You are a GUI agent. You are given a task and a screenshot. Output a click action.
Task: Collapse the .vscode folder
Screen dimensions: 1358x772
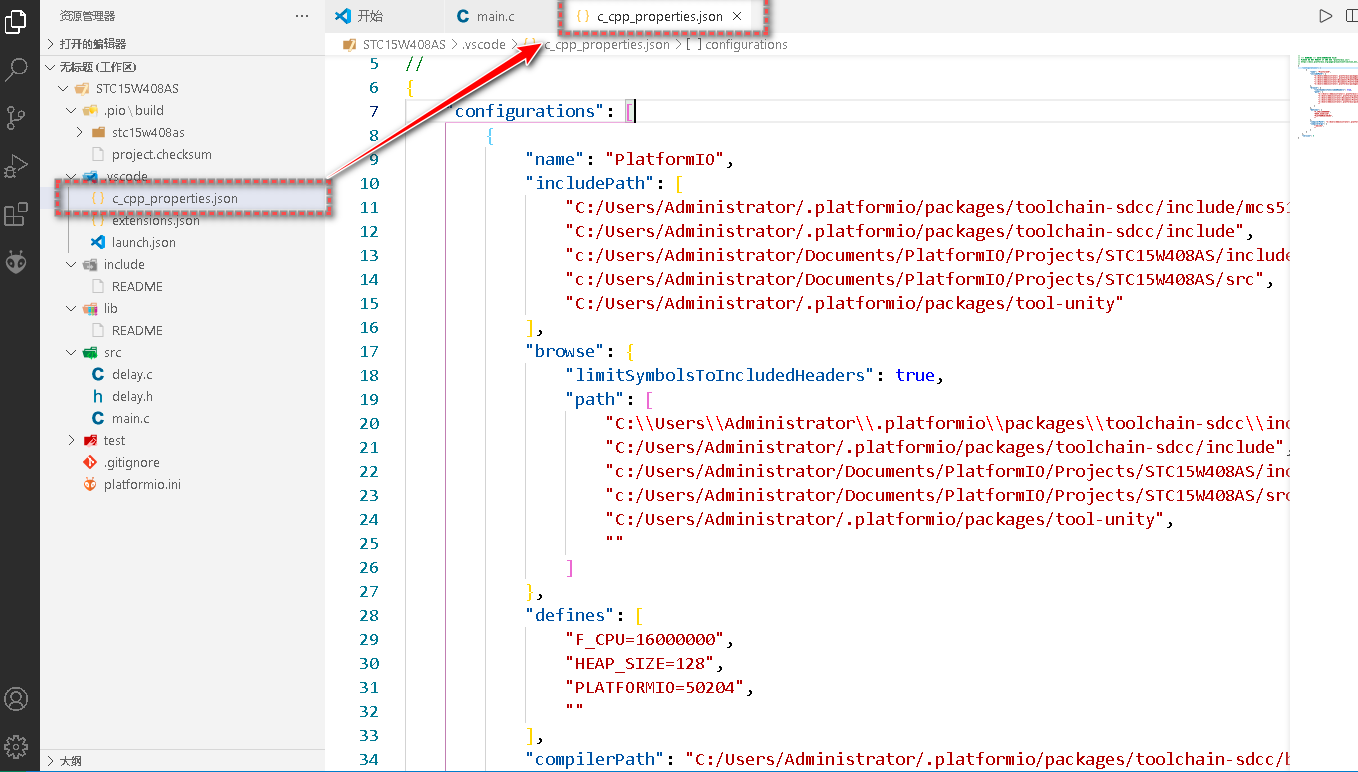click(x=182, y=176)
